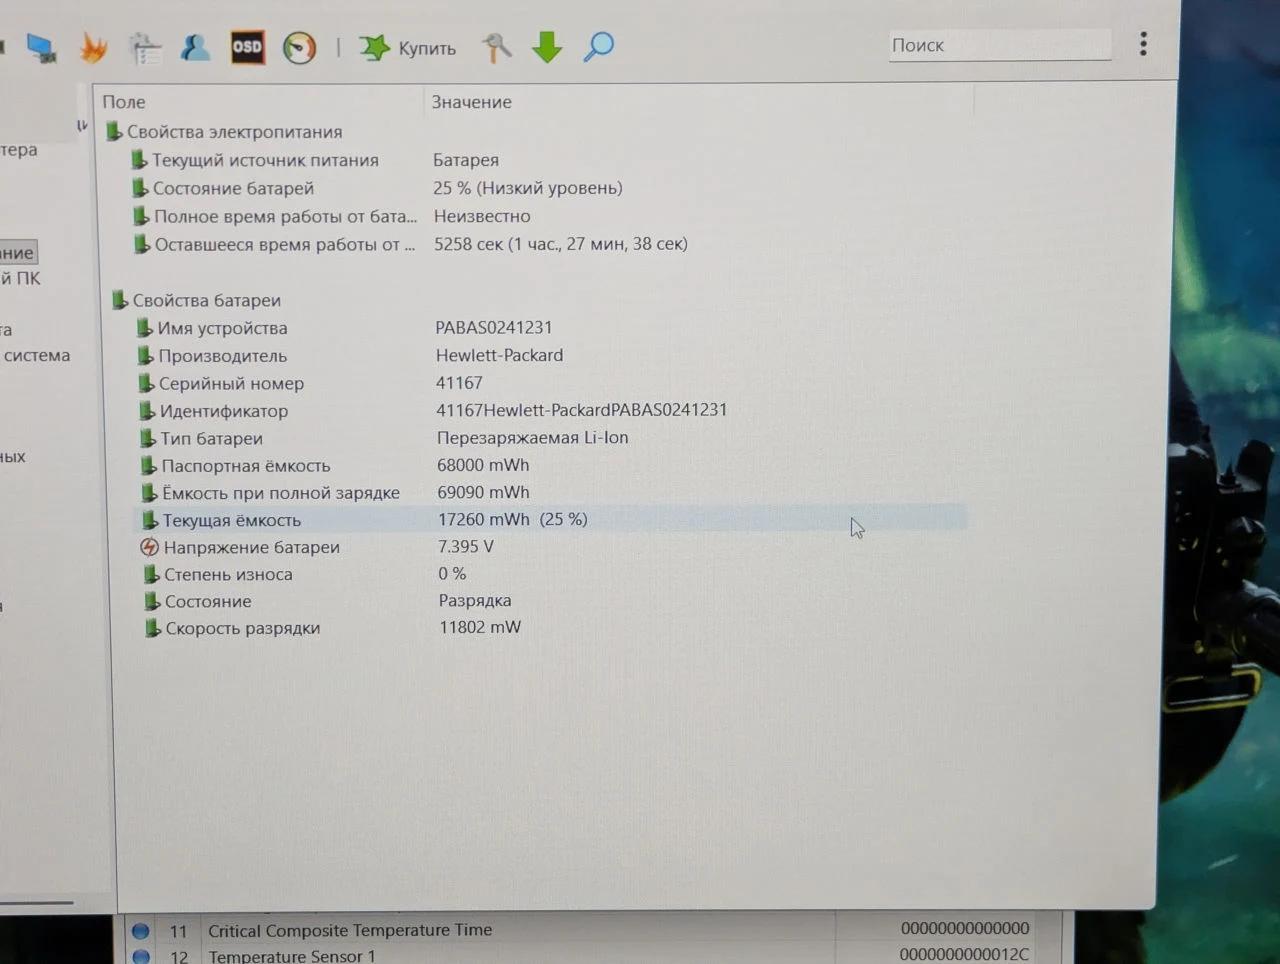The image size is (1280, 964).
Task: Select Temperature Sensor 1 in background window
Action: click(291, 955)
